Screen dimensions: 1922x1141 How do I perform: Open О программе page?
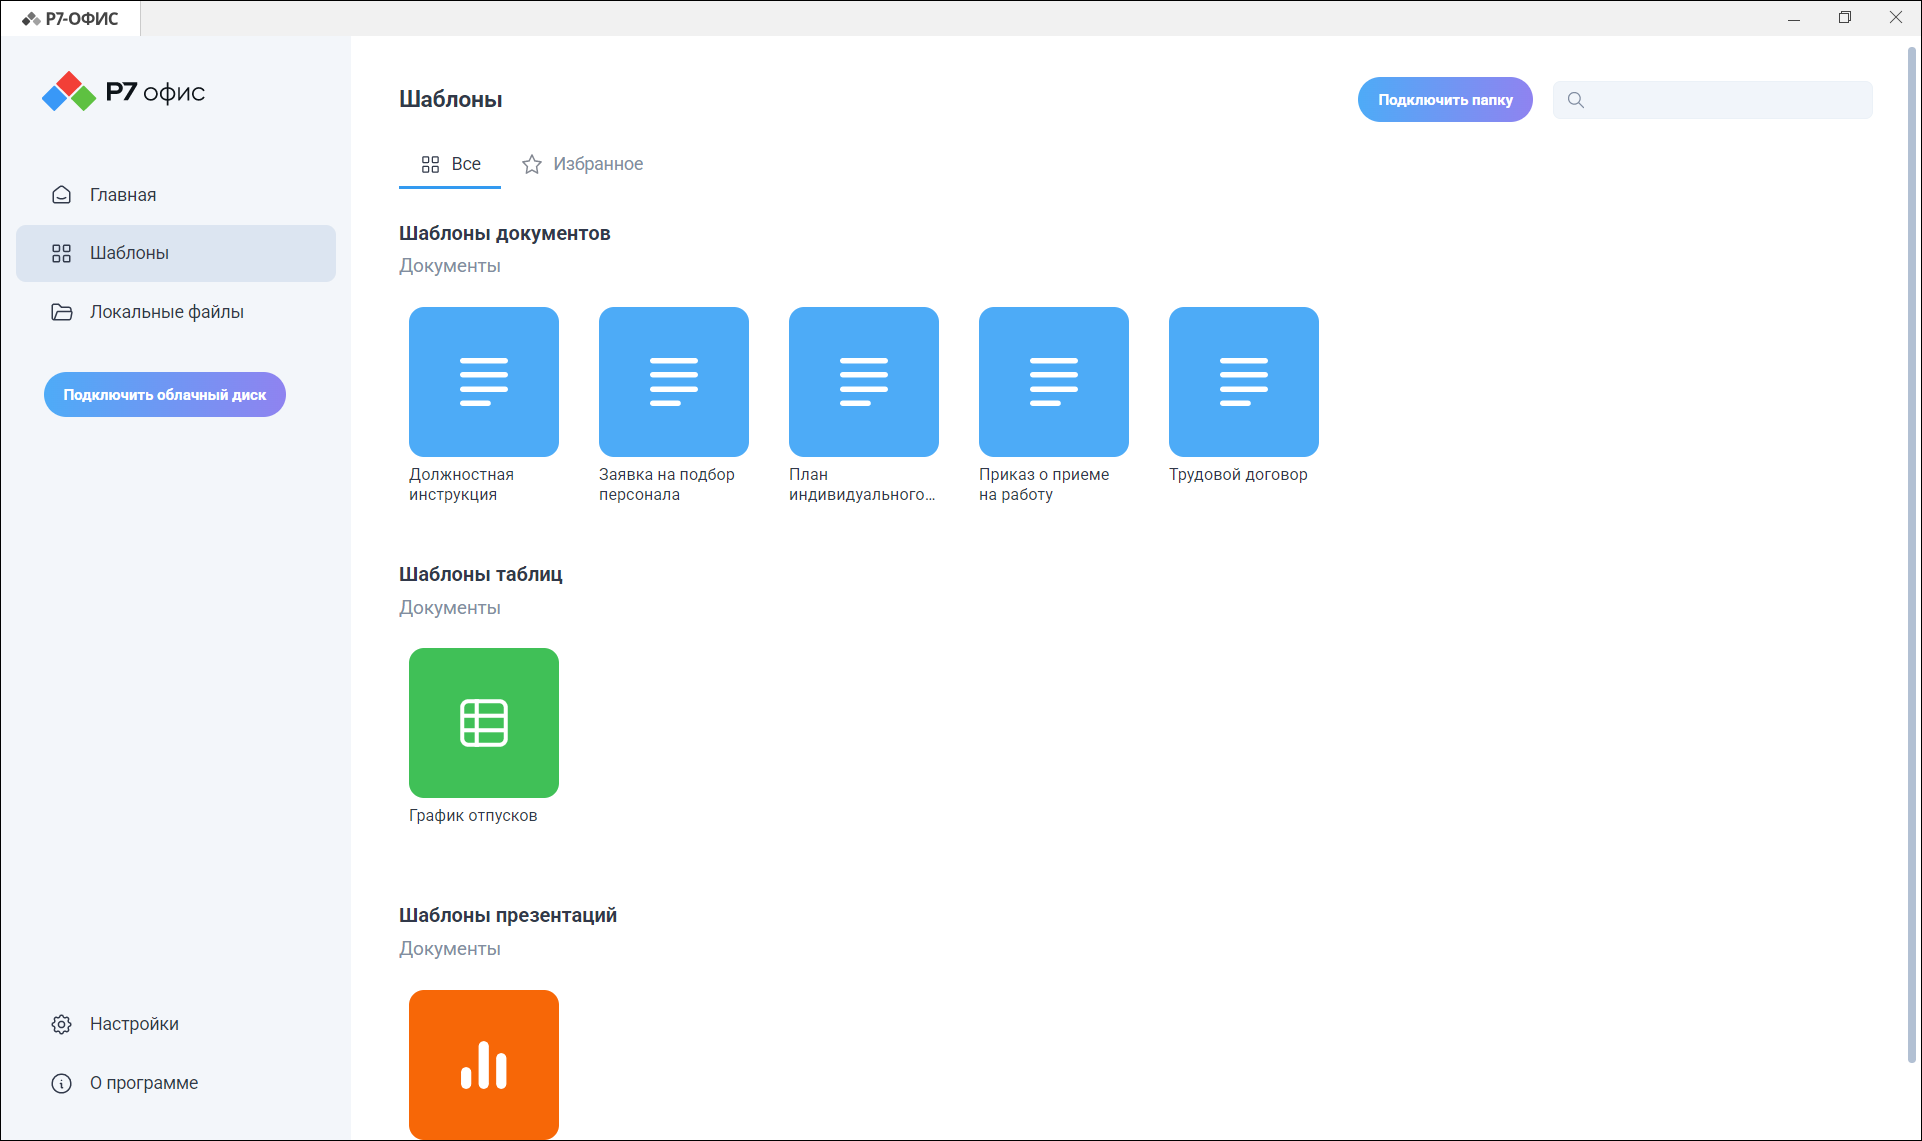click(x=176, y=1083)
